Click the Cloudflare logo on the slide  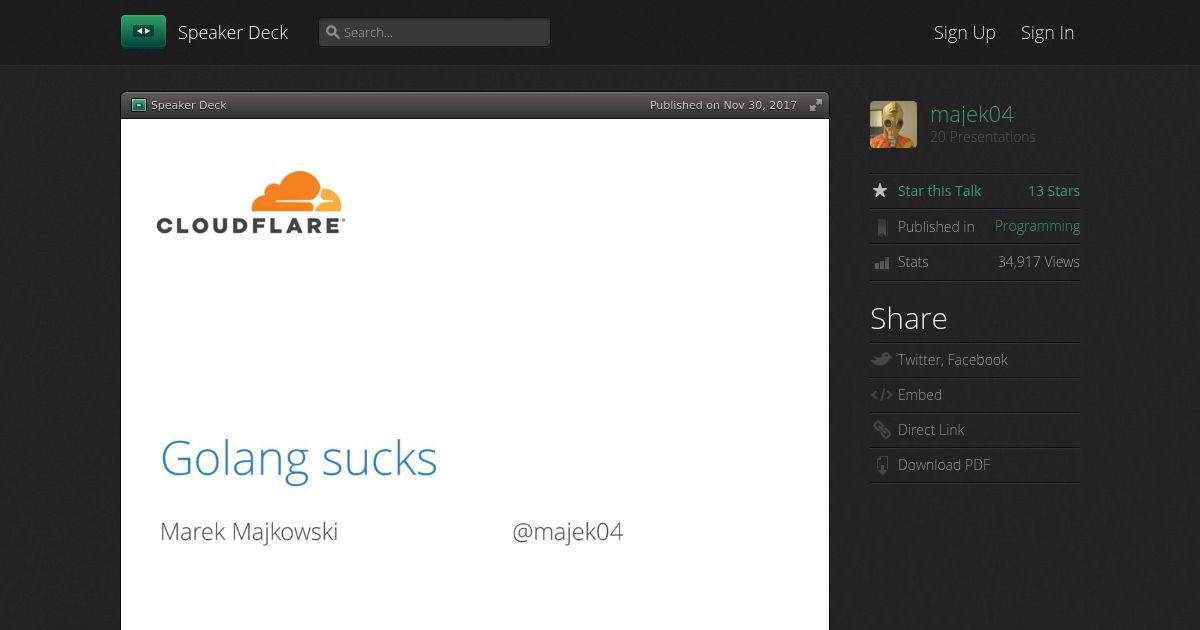pos(251,203)
